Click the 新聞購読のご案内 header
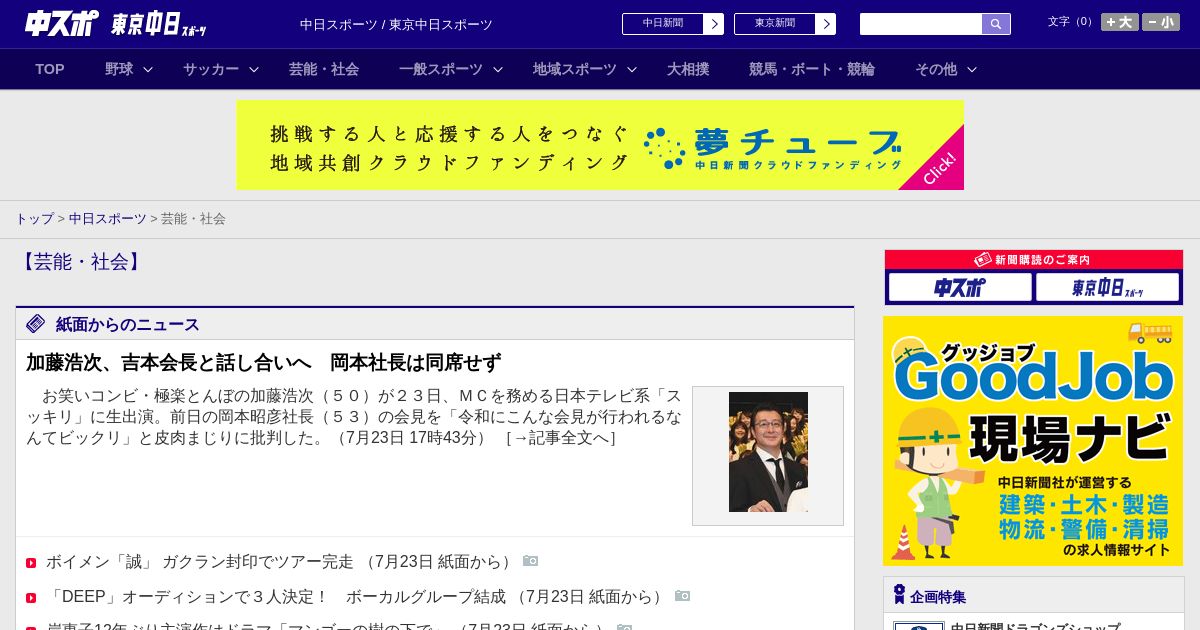The height and width of the screenshot is (630, 1200). (x=1033, y=260)
